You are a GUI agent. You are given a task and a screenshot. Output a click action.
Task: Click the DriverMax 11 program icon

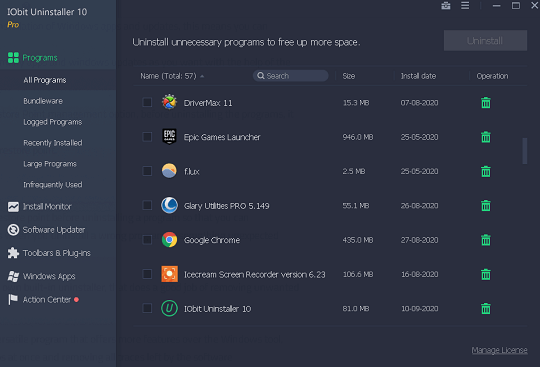click(x=169, y=102)
